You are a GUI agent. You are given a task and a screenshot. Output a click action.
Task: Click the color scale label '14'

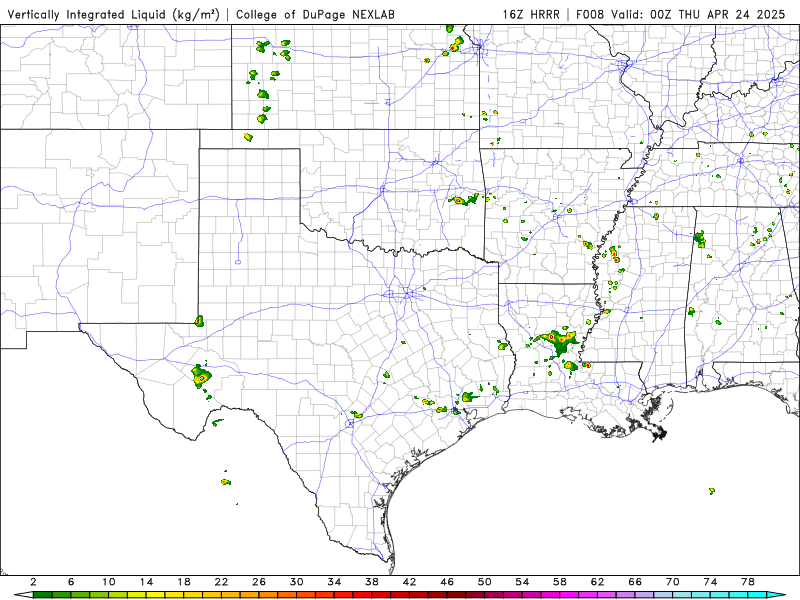point(146,582)
